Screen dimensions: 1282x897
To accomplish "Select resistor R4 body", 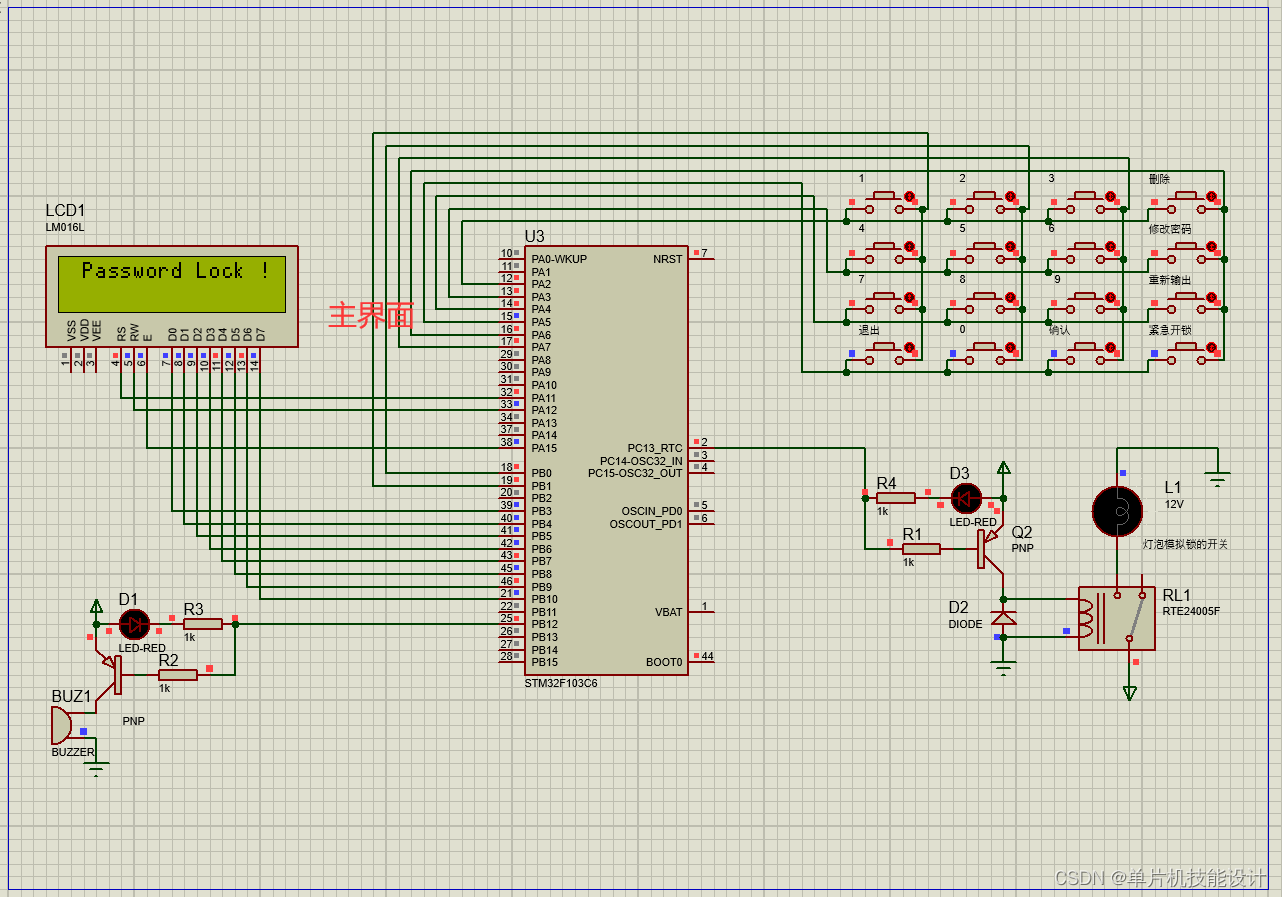I will 896,497.
